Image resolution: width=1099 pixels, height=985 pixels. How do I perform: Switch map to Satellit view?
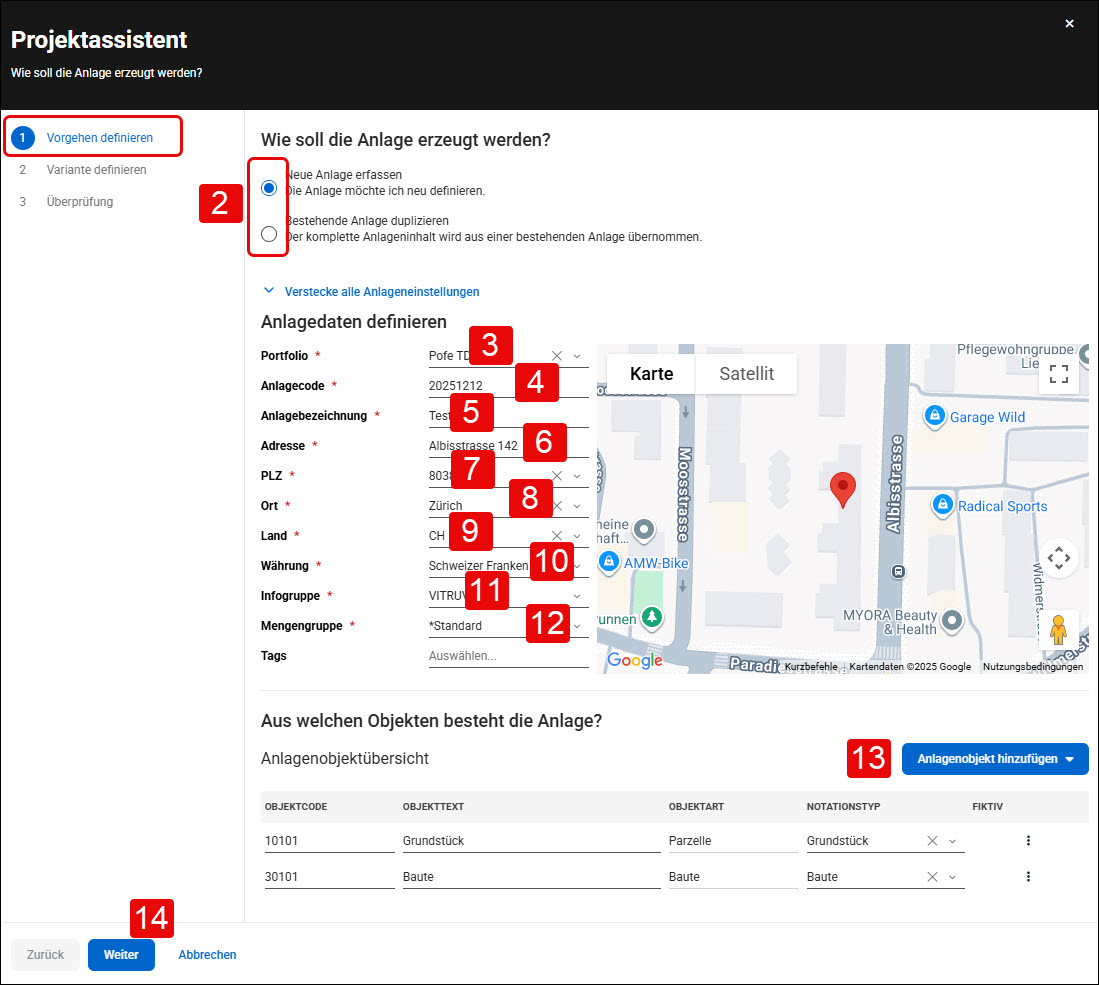(746, 374)
